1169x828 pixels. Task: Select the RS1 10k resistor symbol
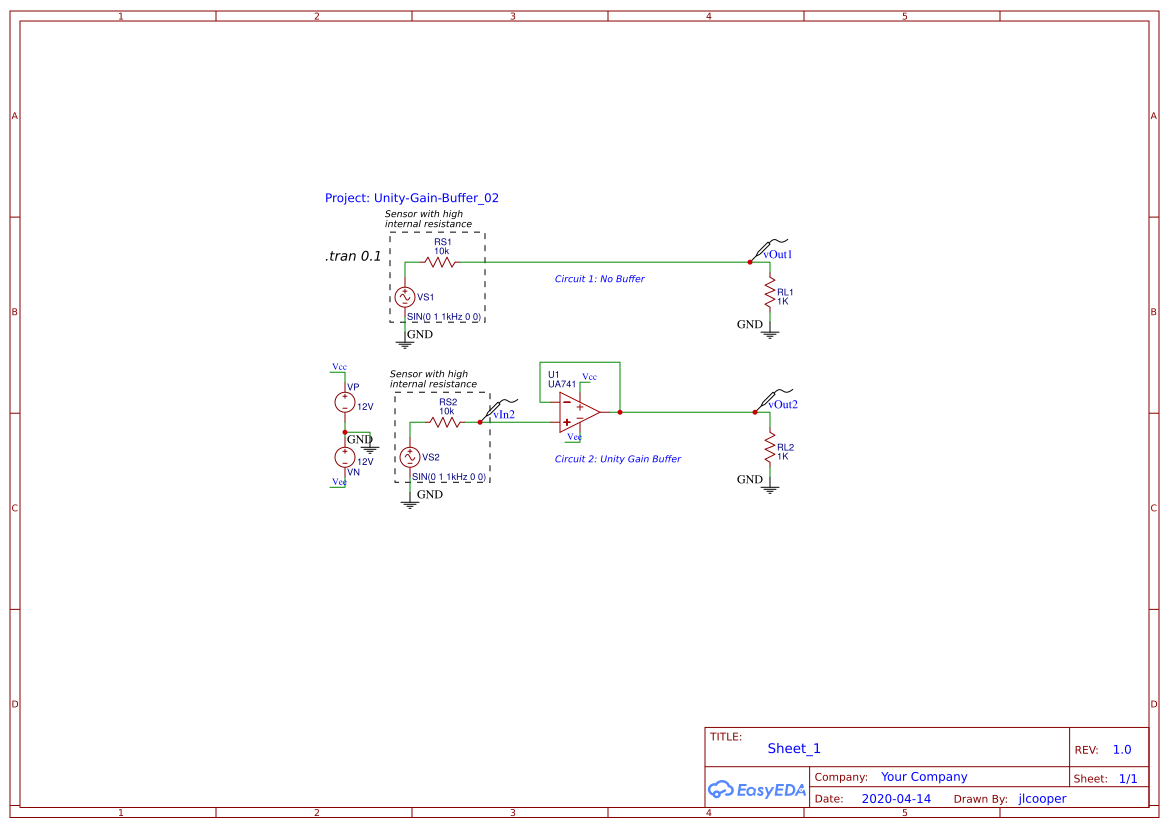[440, 261]
